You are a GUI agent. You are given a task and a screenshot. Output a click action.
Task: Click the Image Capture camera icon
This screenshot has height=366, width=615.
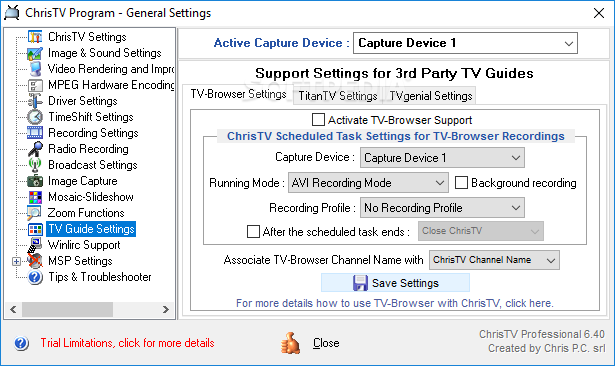(35, 181)
